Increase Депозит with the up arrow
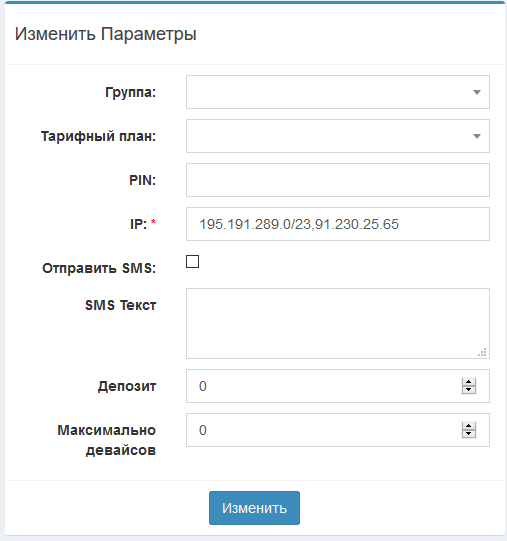The image size is (507, 541). coord(469,382)
